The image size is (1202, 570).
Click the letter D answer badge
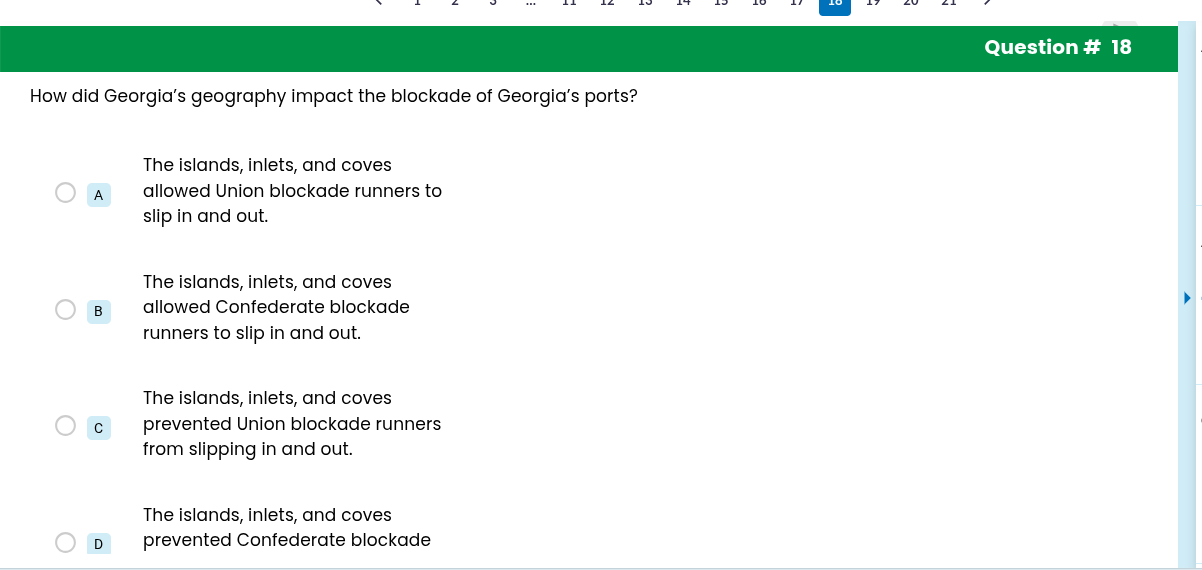pyautogui.click(x=98, y=544)
